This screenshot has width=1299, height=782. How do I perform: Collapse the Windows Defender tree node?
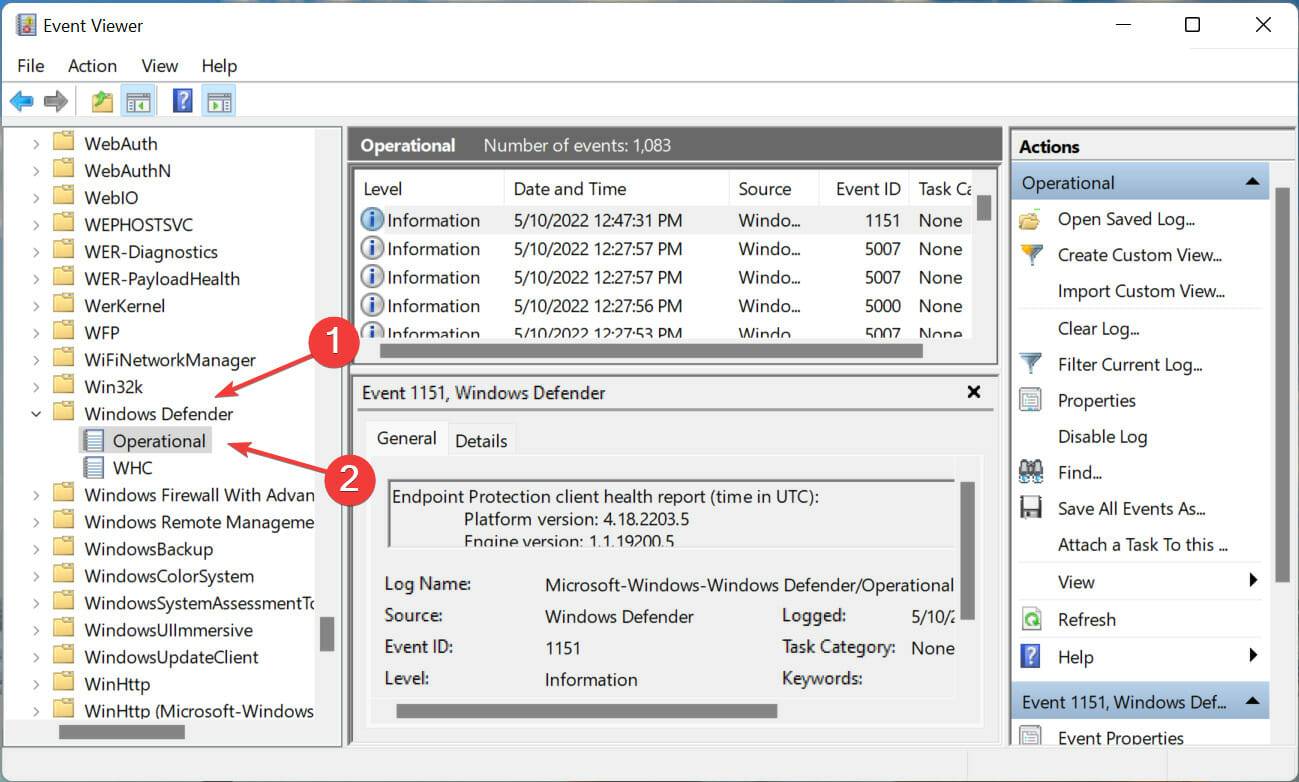pyautogui.click(x=36, y=413)
